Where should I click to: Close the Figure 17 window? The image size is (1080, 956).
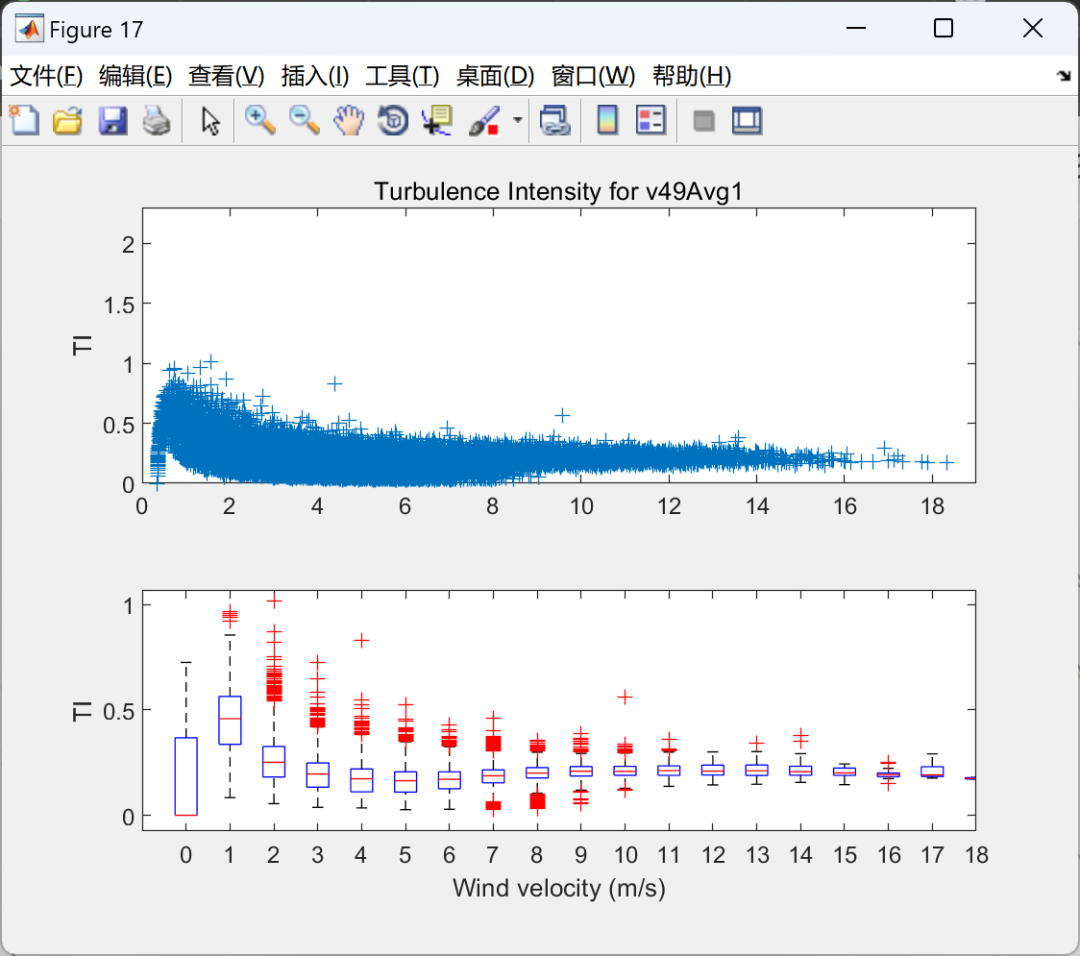[x=1032, y=28]
